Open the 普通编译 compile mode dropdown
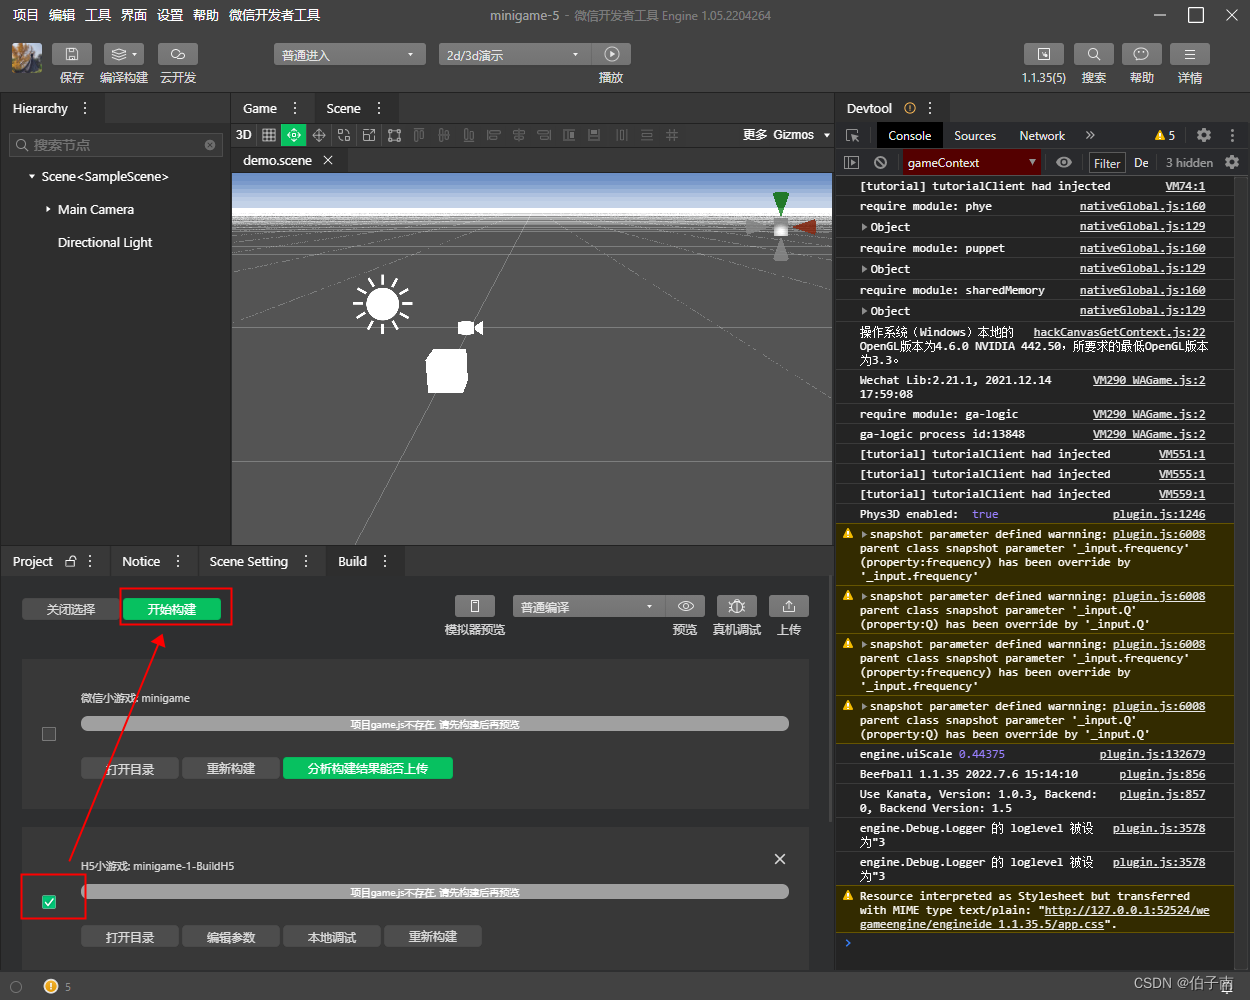Image resolution: width=1250 pixels, height=1000 pixels. pos(588,607)
